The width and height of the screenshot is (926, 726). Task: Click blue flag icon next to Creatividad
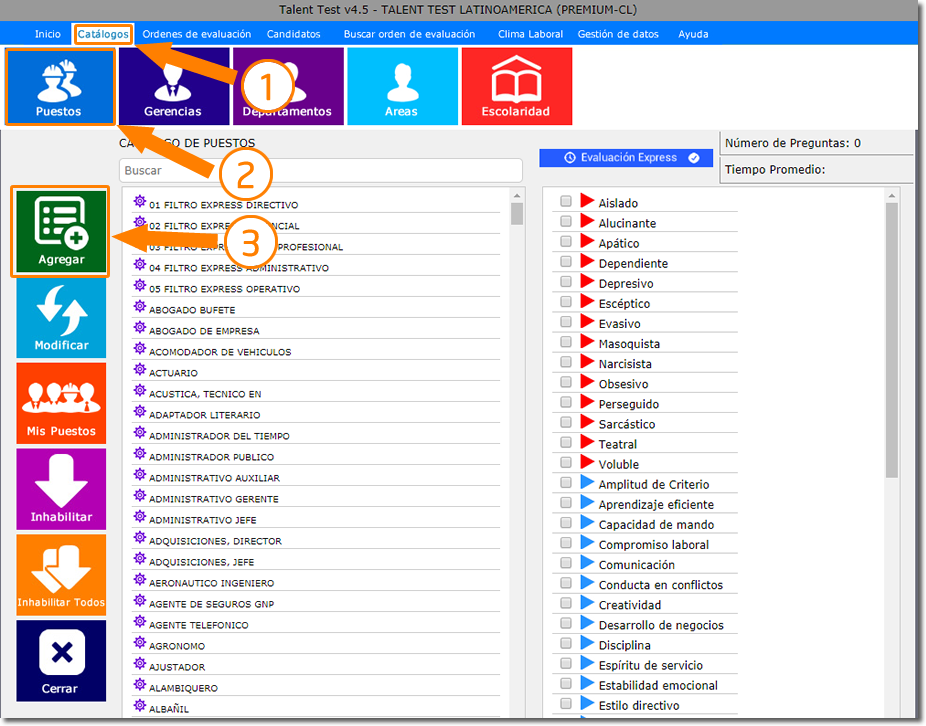587,603
